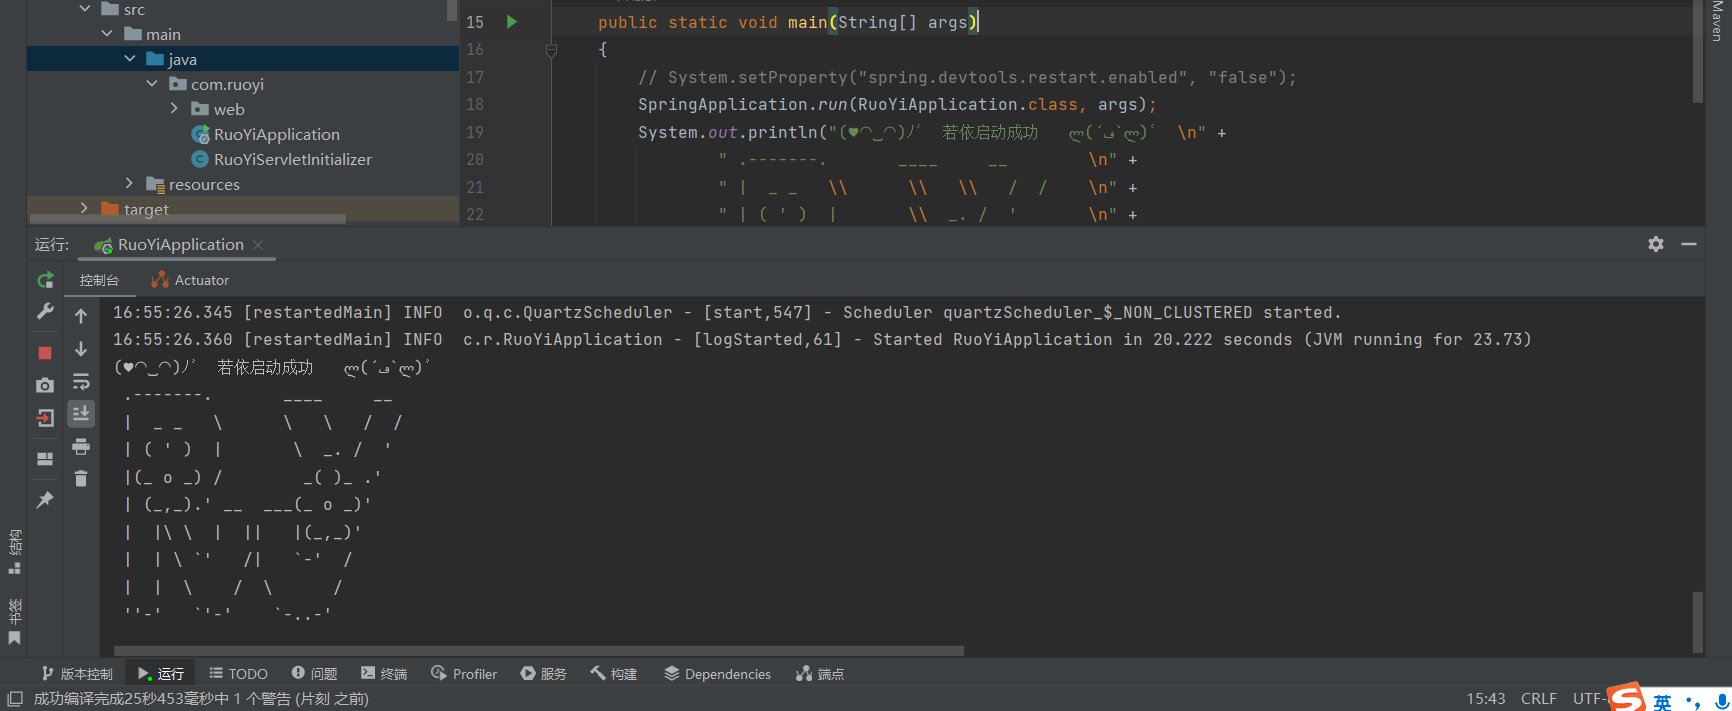
Task: Click the print console output icon
Action: click(81, 446)
